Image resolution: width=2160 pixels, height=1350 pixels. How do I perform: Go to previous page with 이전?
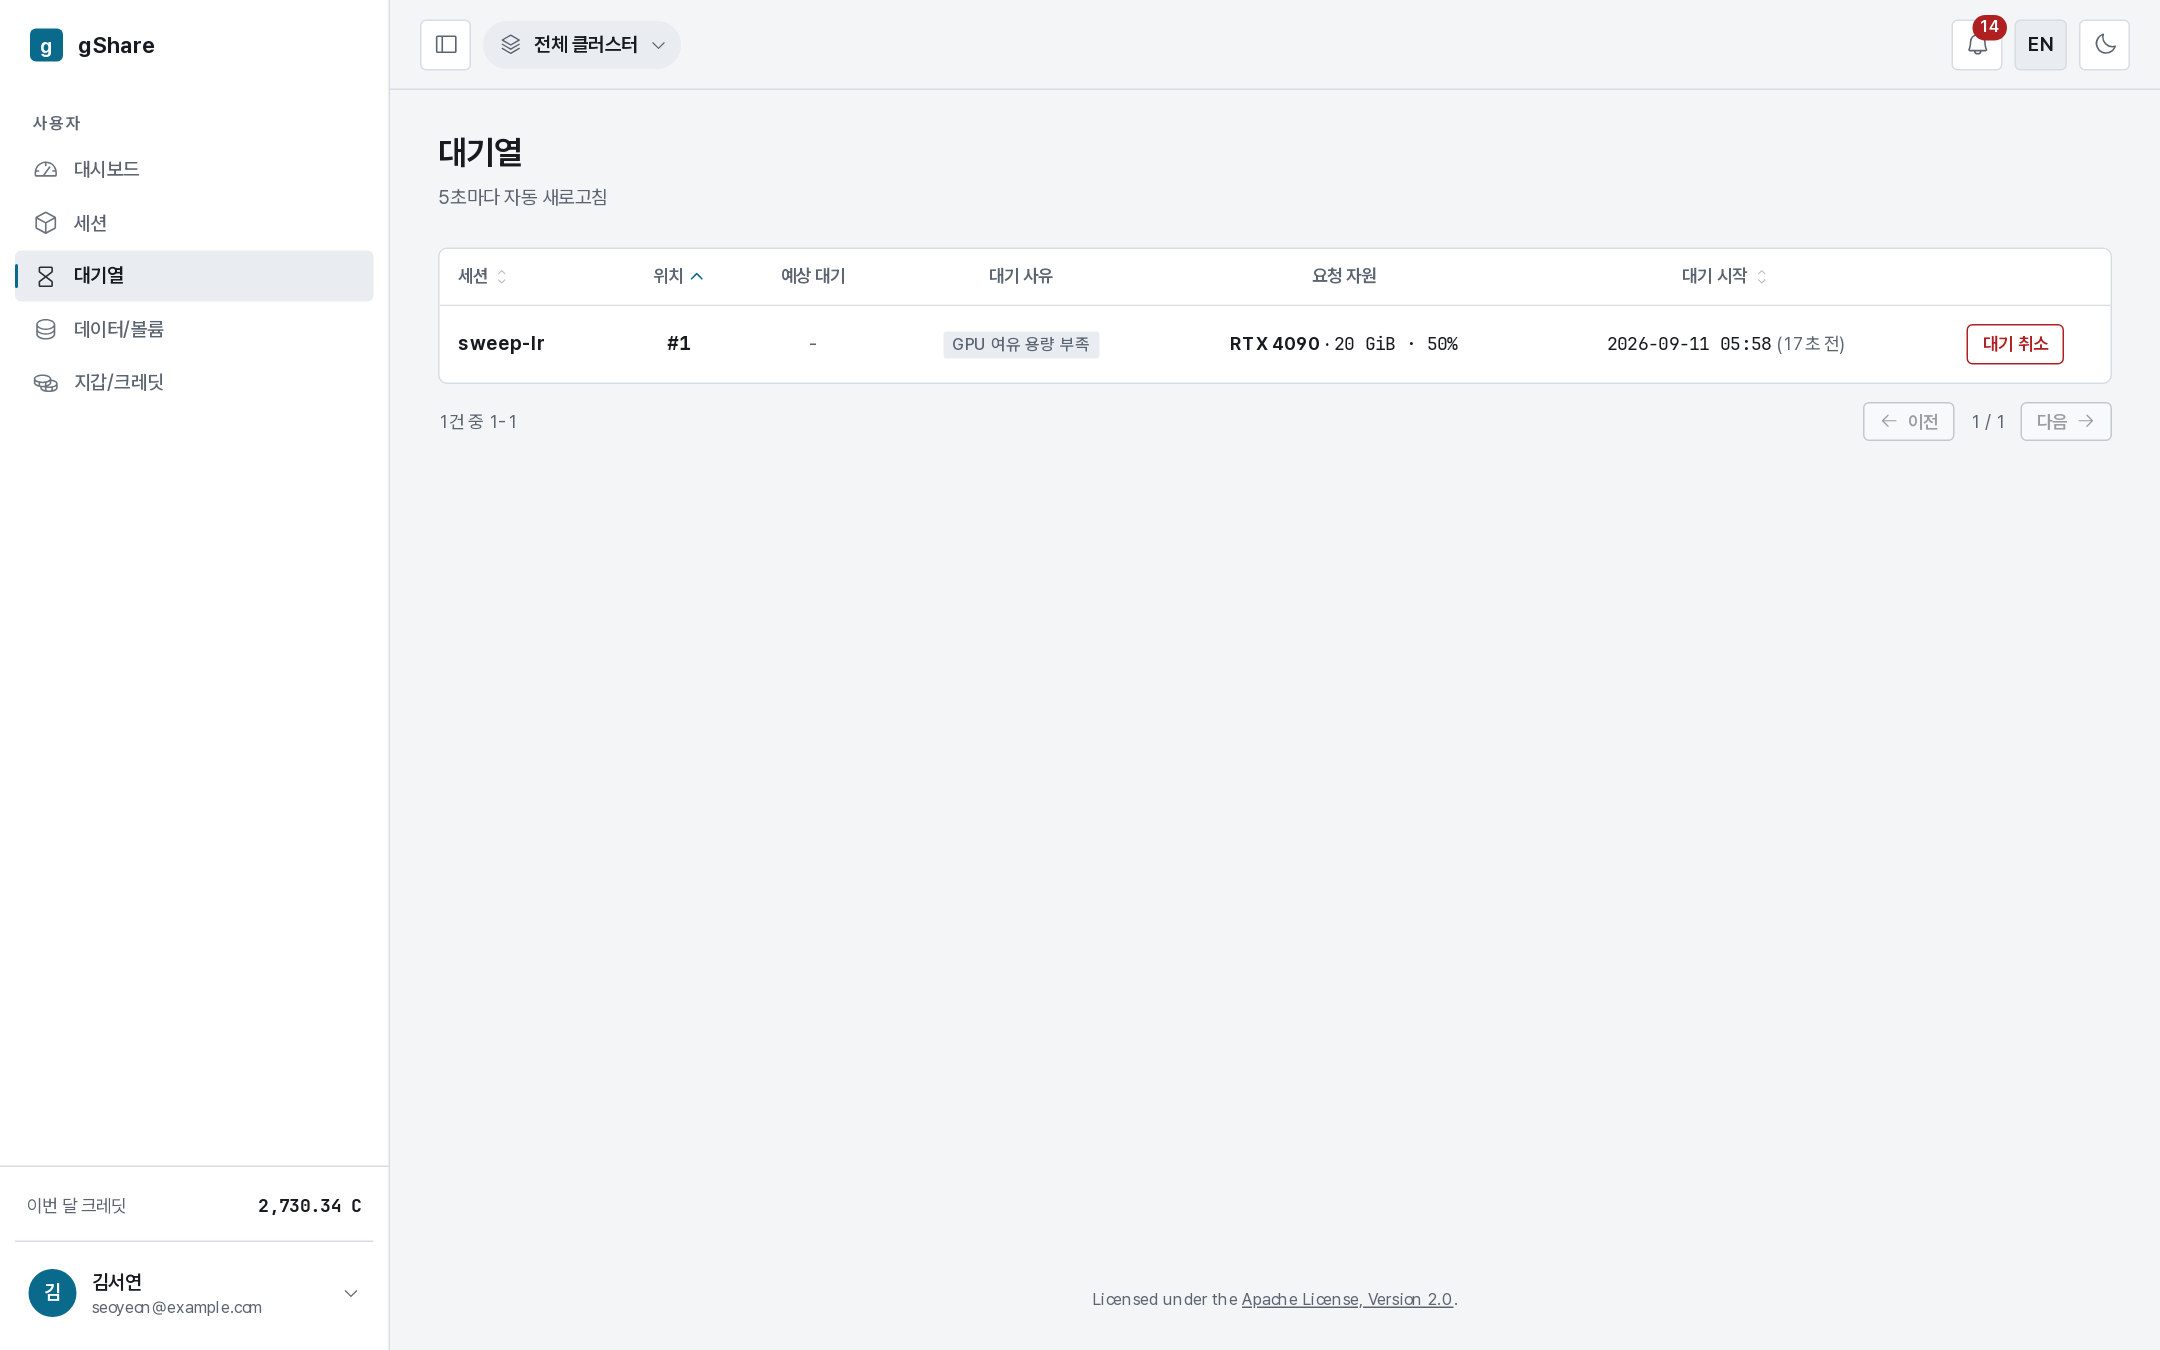click(x=1908, y=421)
